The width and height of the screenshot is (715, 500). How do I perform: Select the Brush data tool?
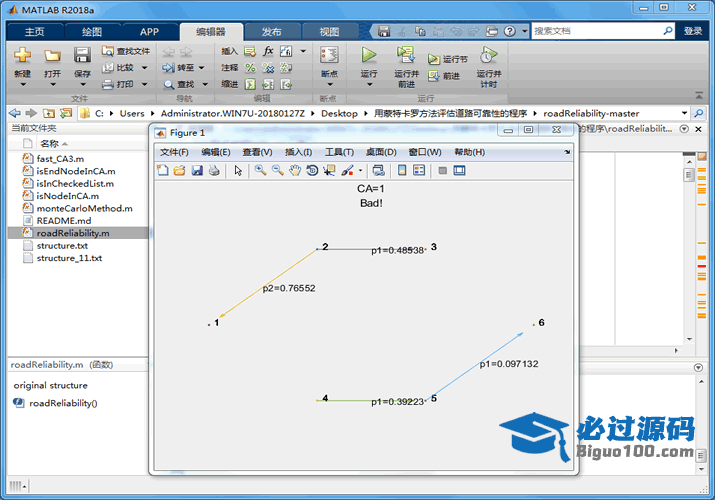pyautogui.click(x=347, y=170)
